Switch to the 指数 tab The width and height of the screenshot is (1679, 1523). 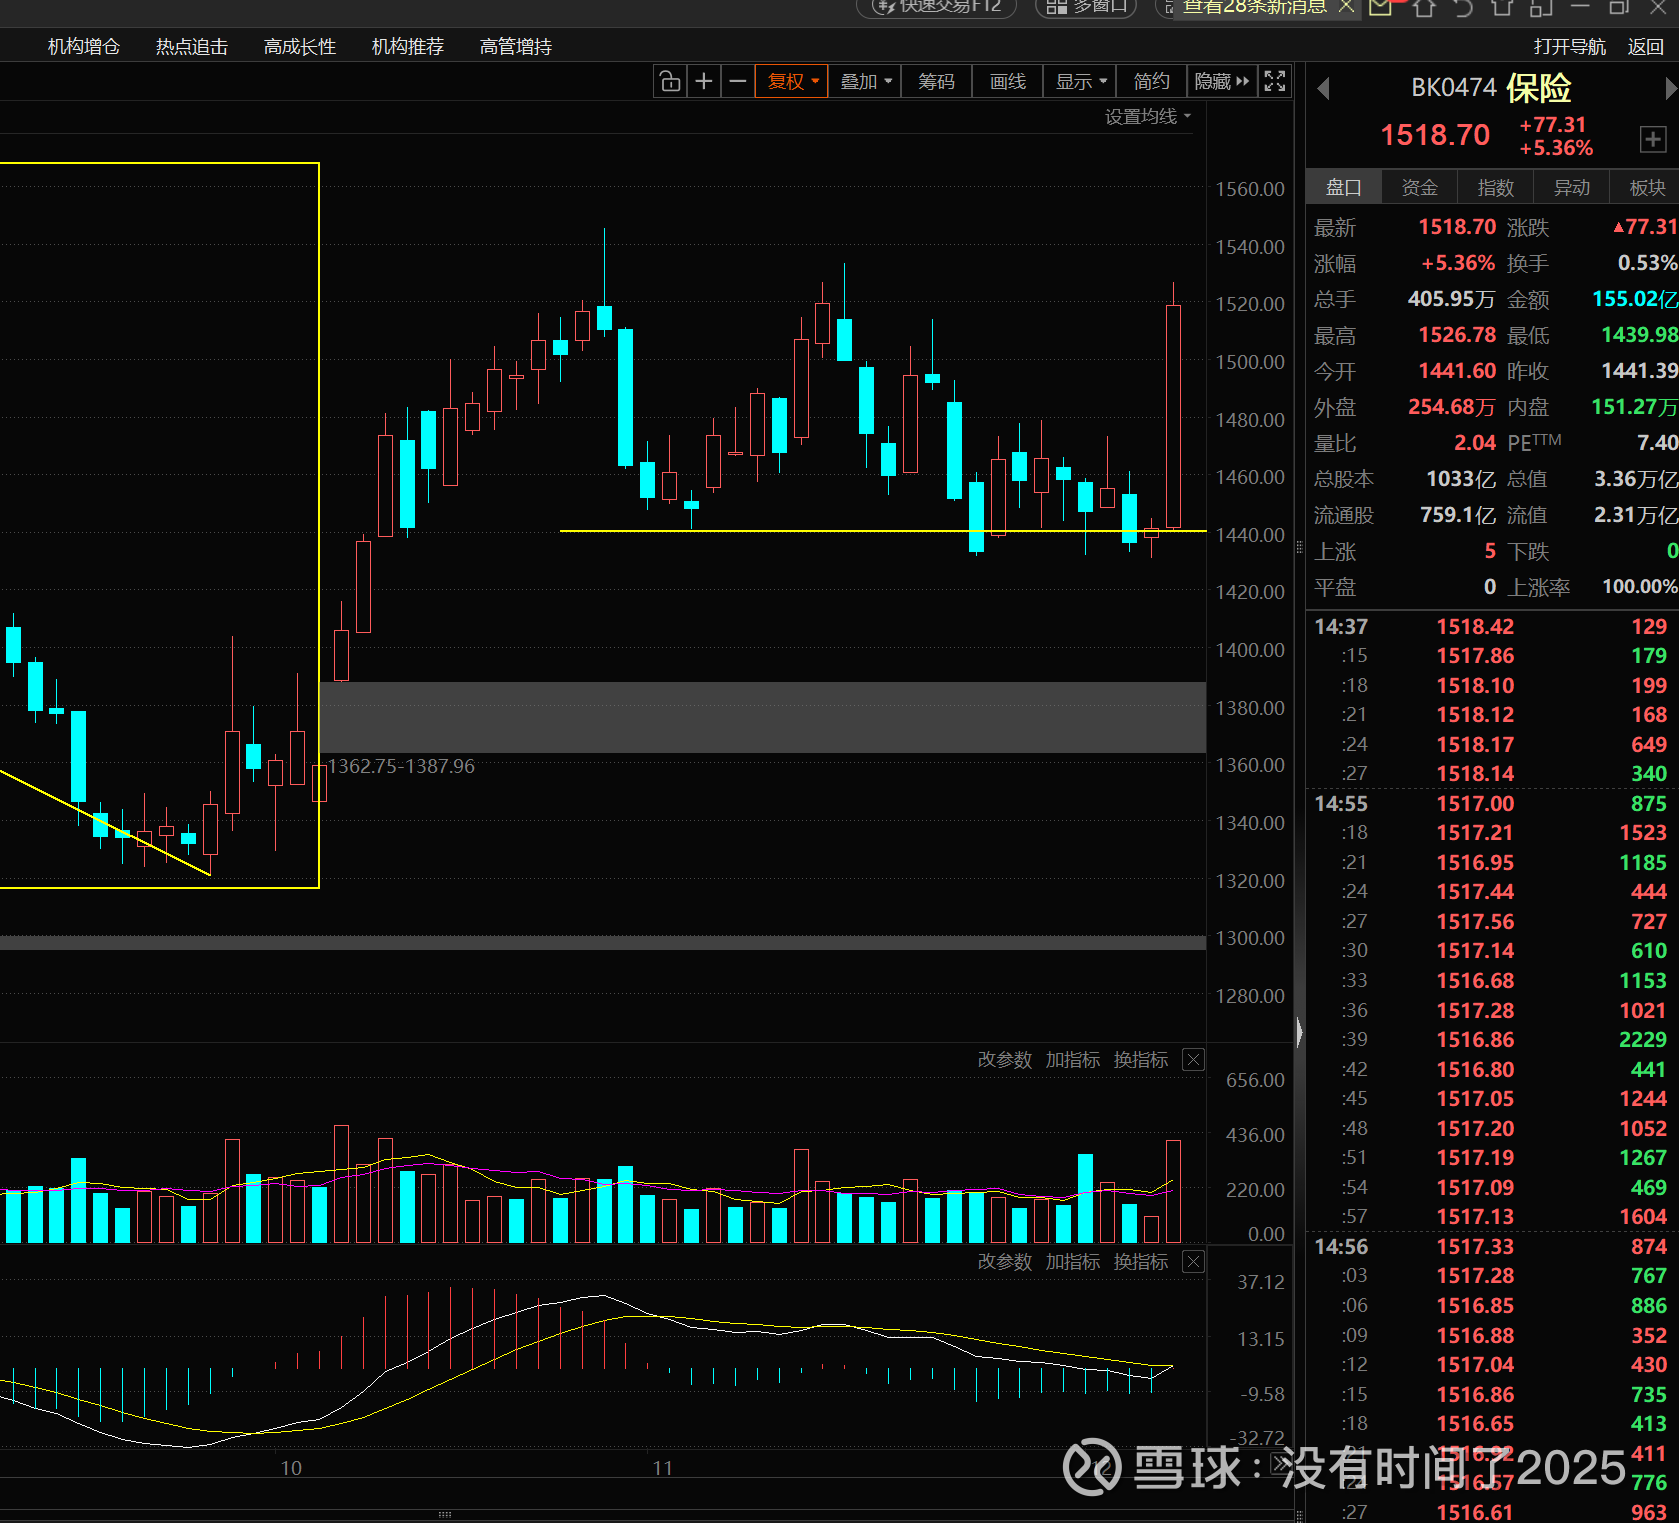coord(1496,187)
